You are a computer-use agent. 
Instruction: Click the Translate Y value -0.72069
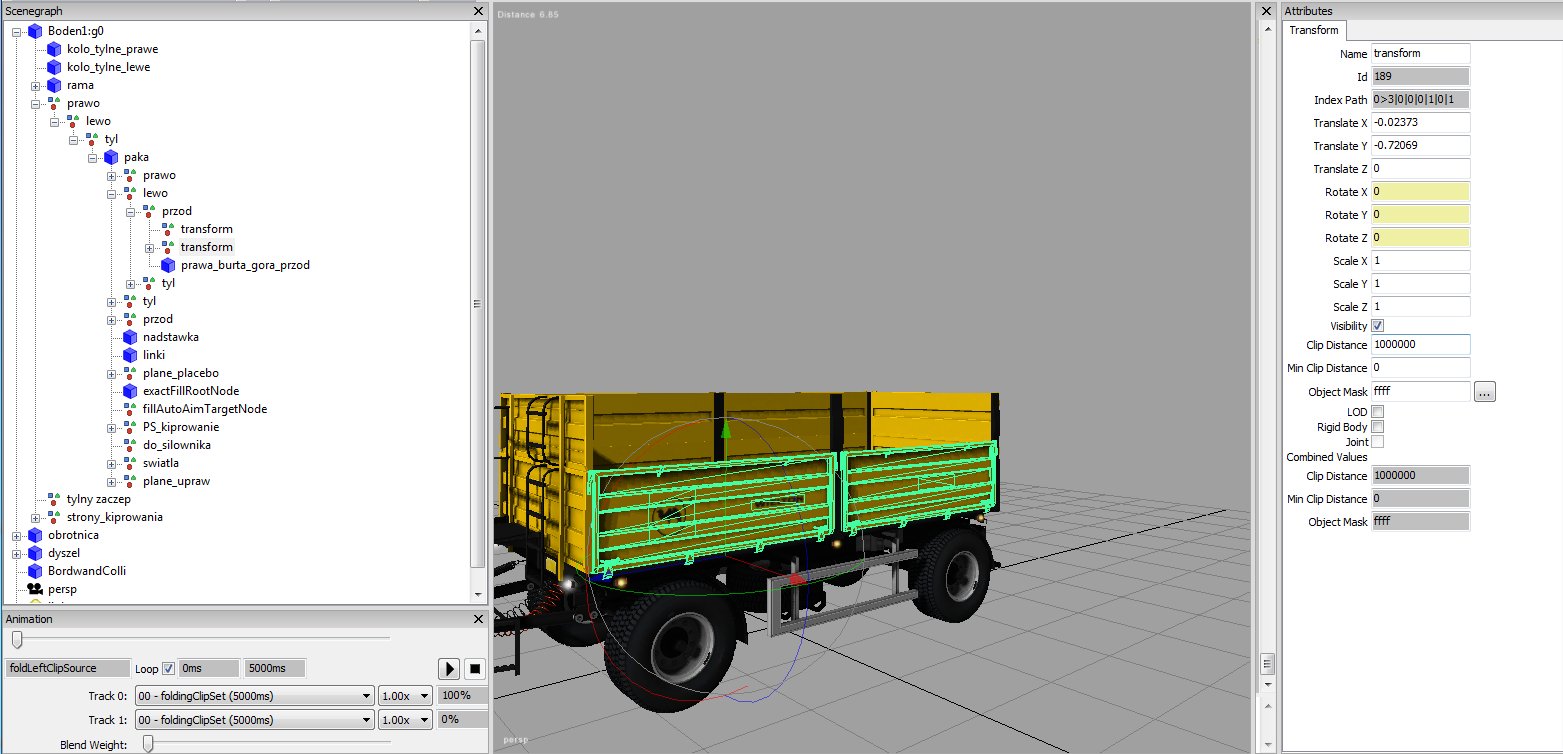(x=1420, y=146)
